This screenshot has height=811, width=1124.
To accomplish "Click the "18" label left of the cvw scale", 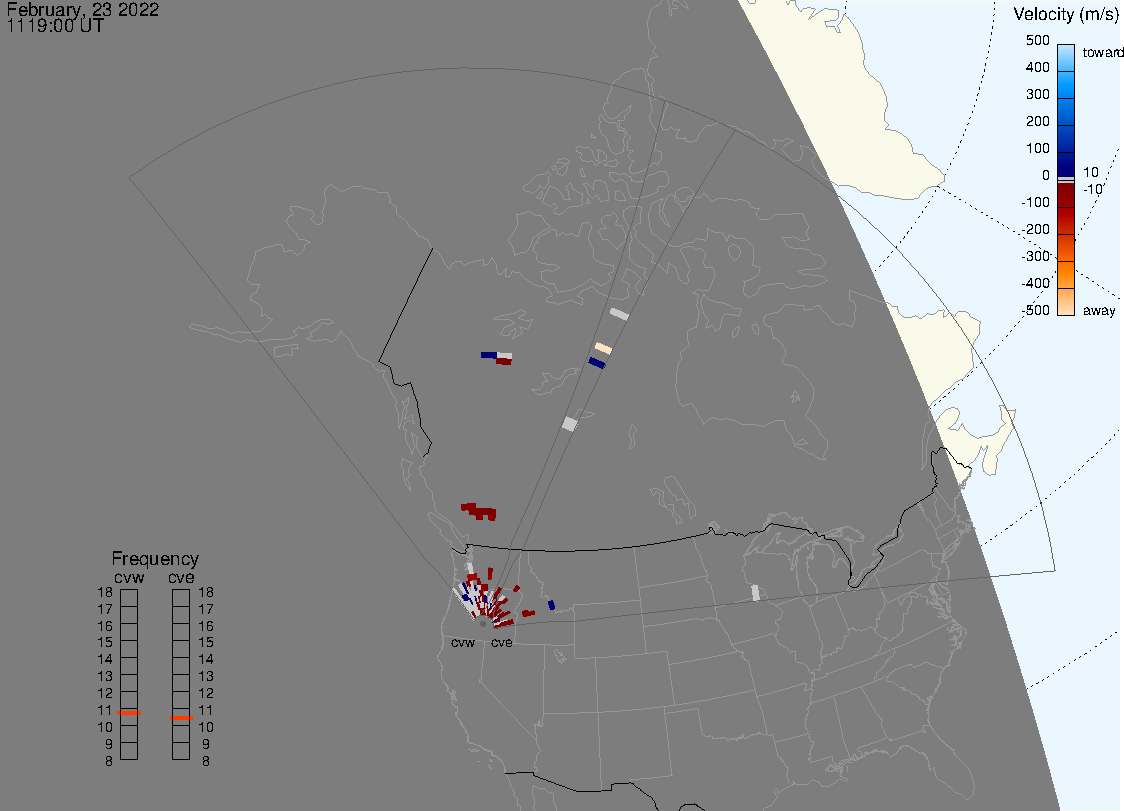I will [x=105, y=593].
